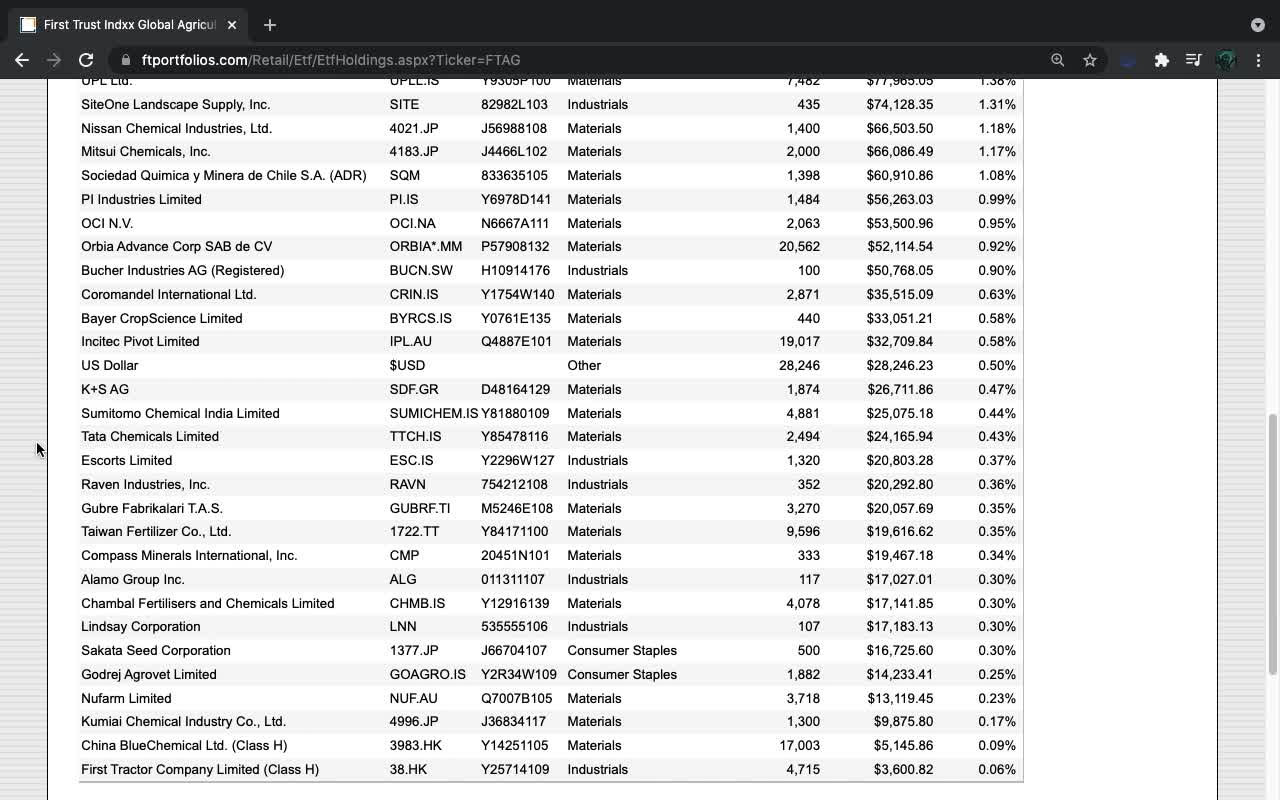Viewport: 1280px width, 800px height.
Task: Click the blue circular extension icon
Action: point(1128,60)
